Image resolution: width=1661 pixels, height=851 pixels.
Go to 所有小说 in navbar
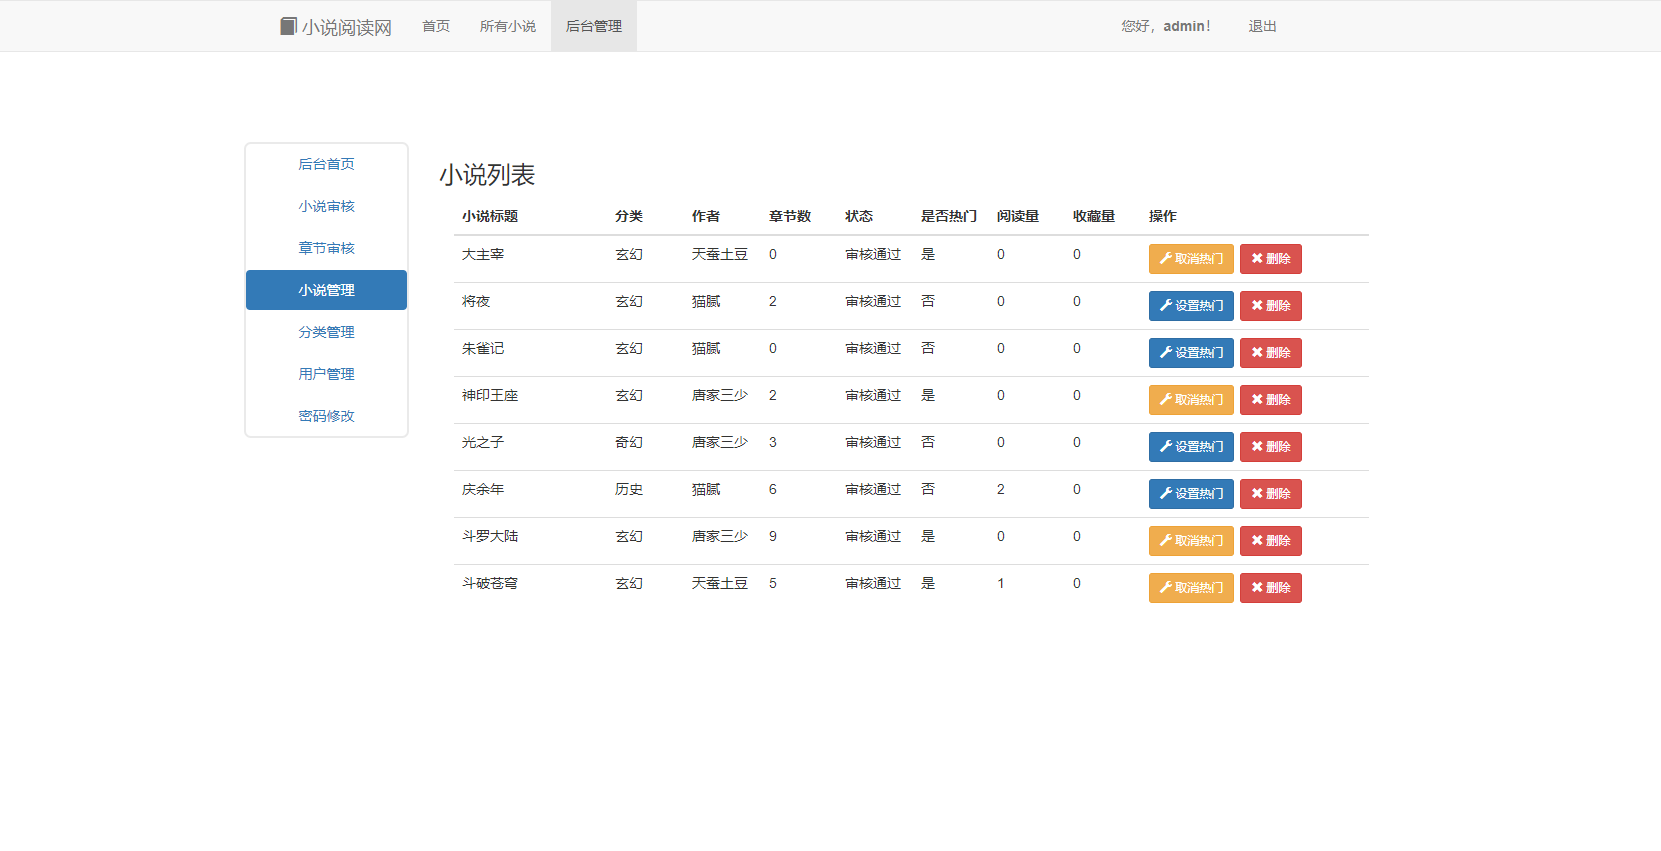coord(508,26)
